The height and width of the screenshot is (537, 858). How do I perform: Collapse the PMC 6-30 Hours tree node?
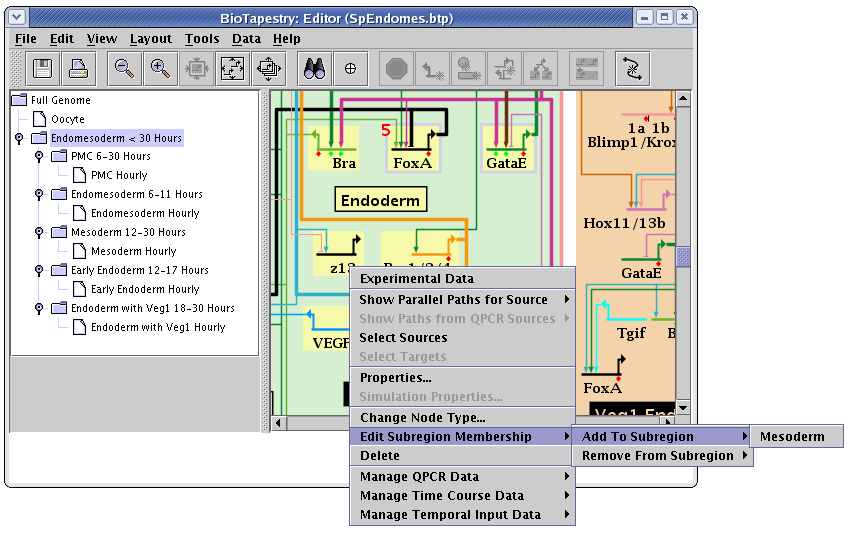[x=39, y=157]
